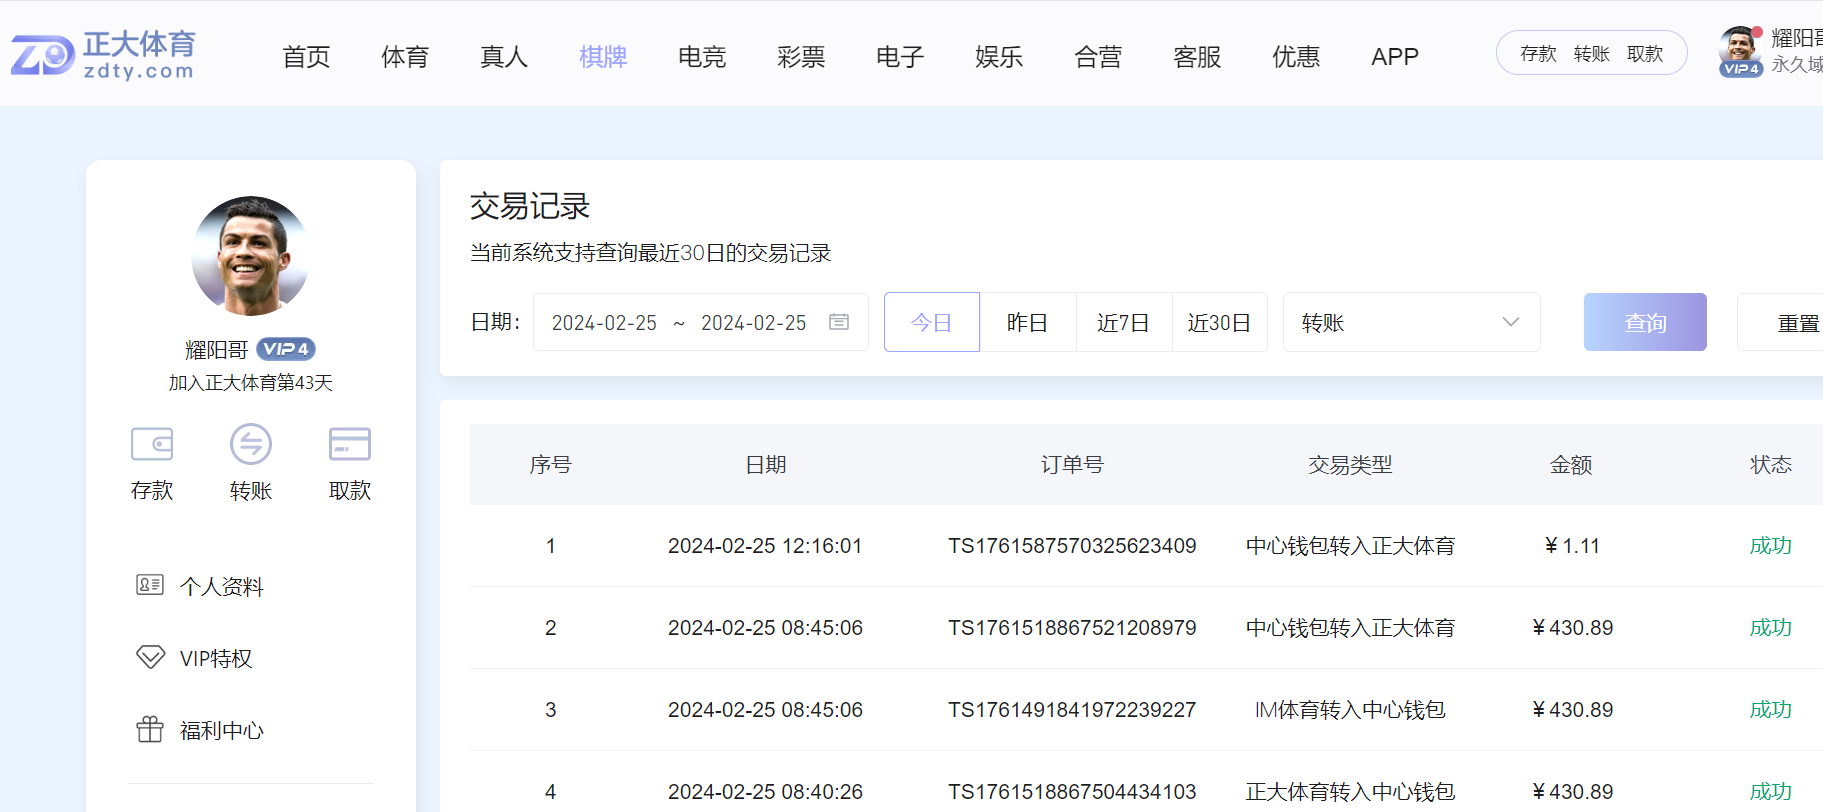The image size is (1823, 812).
Task: Select the 近7日 date range option
Action: (x=1123, y=322)
